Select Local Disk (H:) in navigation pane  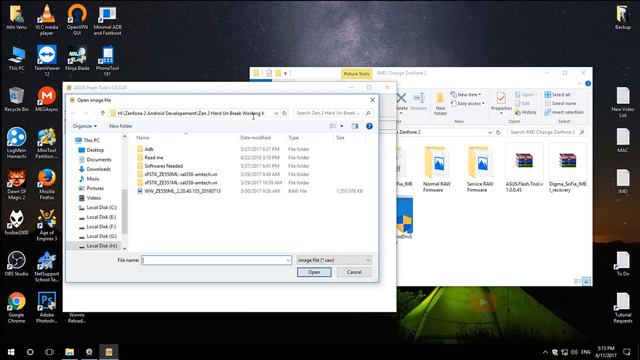tap(97, 246)
